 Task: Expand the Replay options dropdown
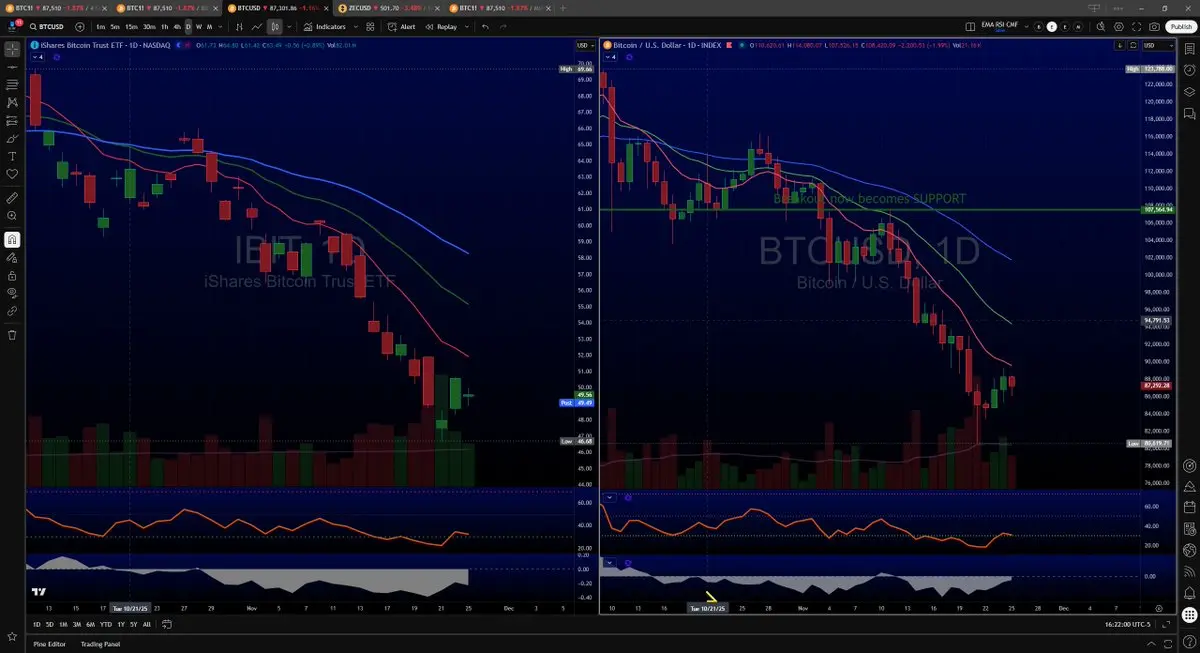pyautogui.click(x=467, y=26)
